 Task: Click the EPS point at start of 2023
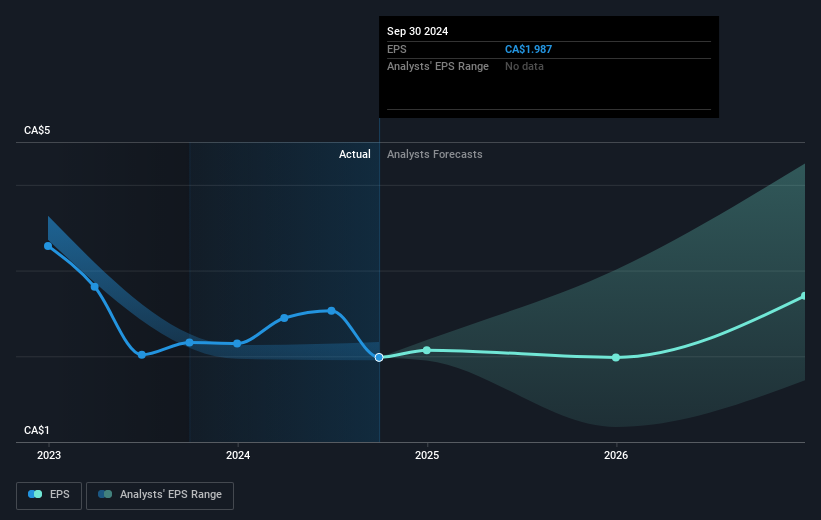coord(48,246)
